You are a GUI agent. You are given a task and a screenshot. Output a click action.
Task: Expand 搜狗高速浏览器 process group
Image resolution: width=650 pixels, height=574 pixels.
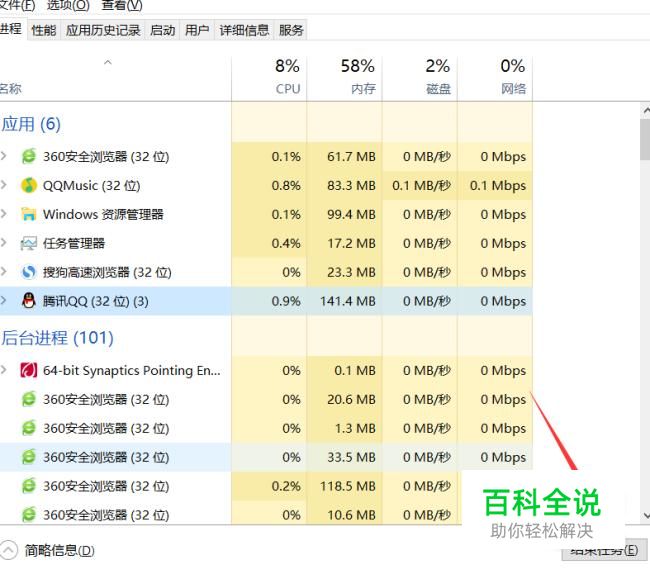(4, 272)
